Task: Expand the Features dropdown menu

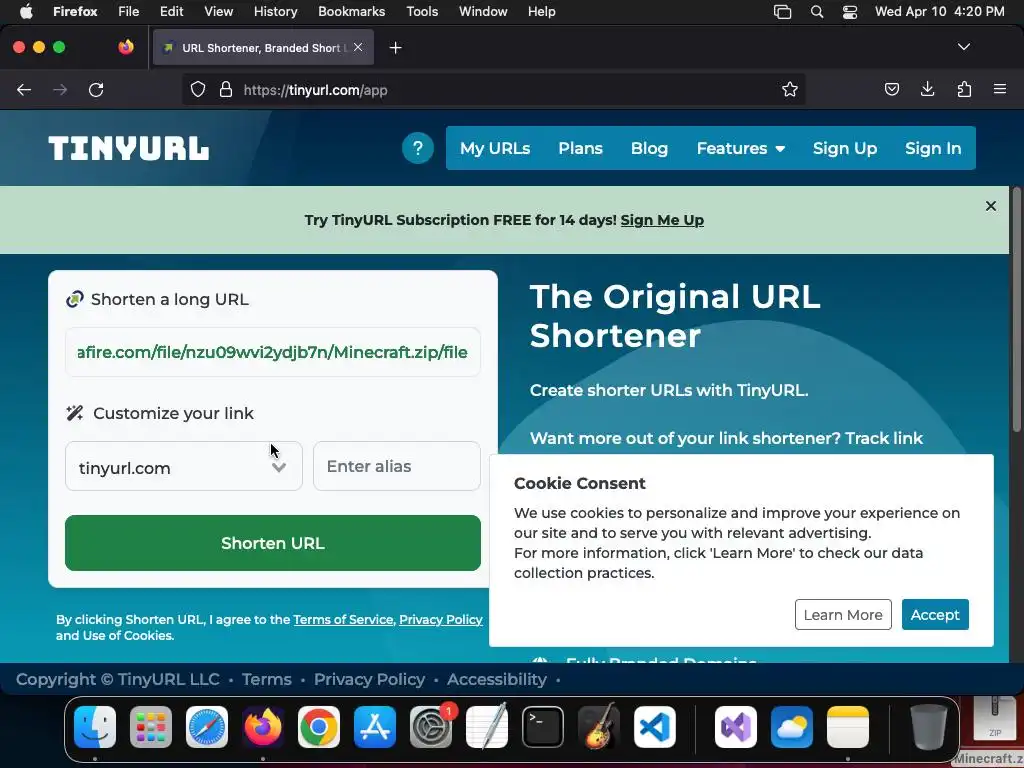Action: (x=741, y=148)
